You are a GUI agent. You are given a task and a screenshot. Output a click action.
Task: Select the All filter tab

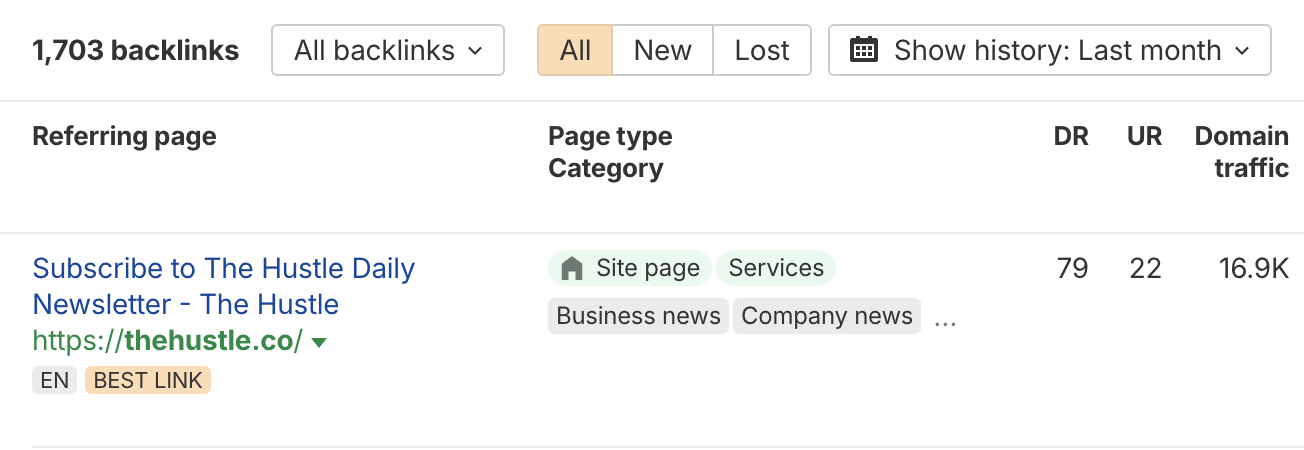[x=575, y=50]
